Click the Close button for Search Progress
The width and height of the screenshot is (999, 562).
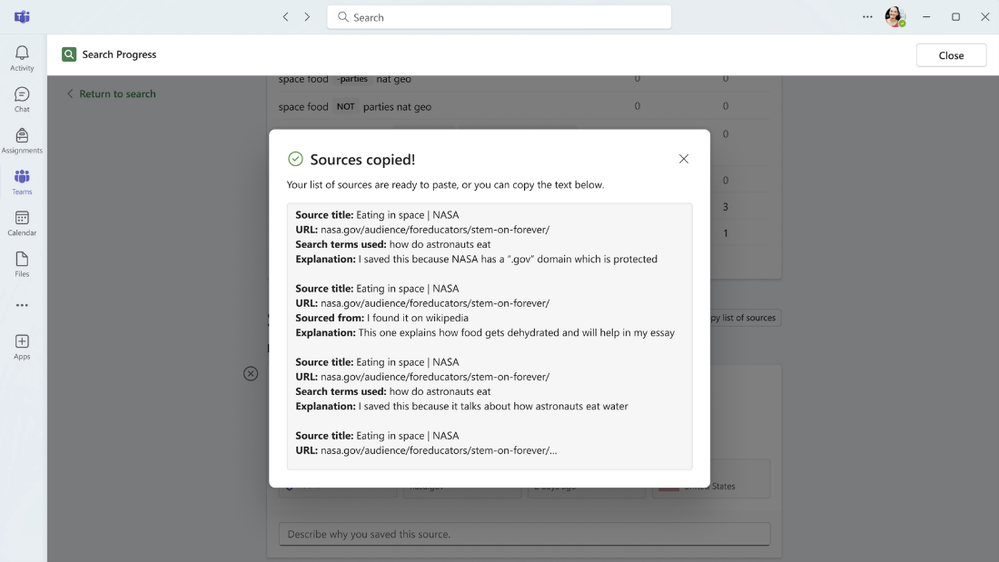(951, 55)
